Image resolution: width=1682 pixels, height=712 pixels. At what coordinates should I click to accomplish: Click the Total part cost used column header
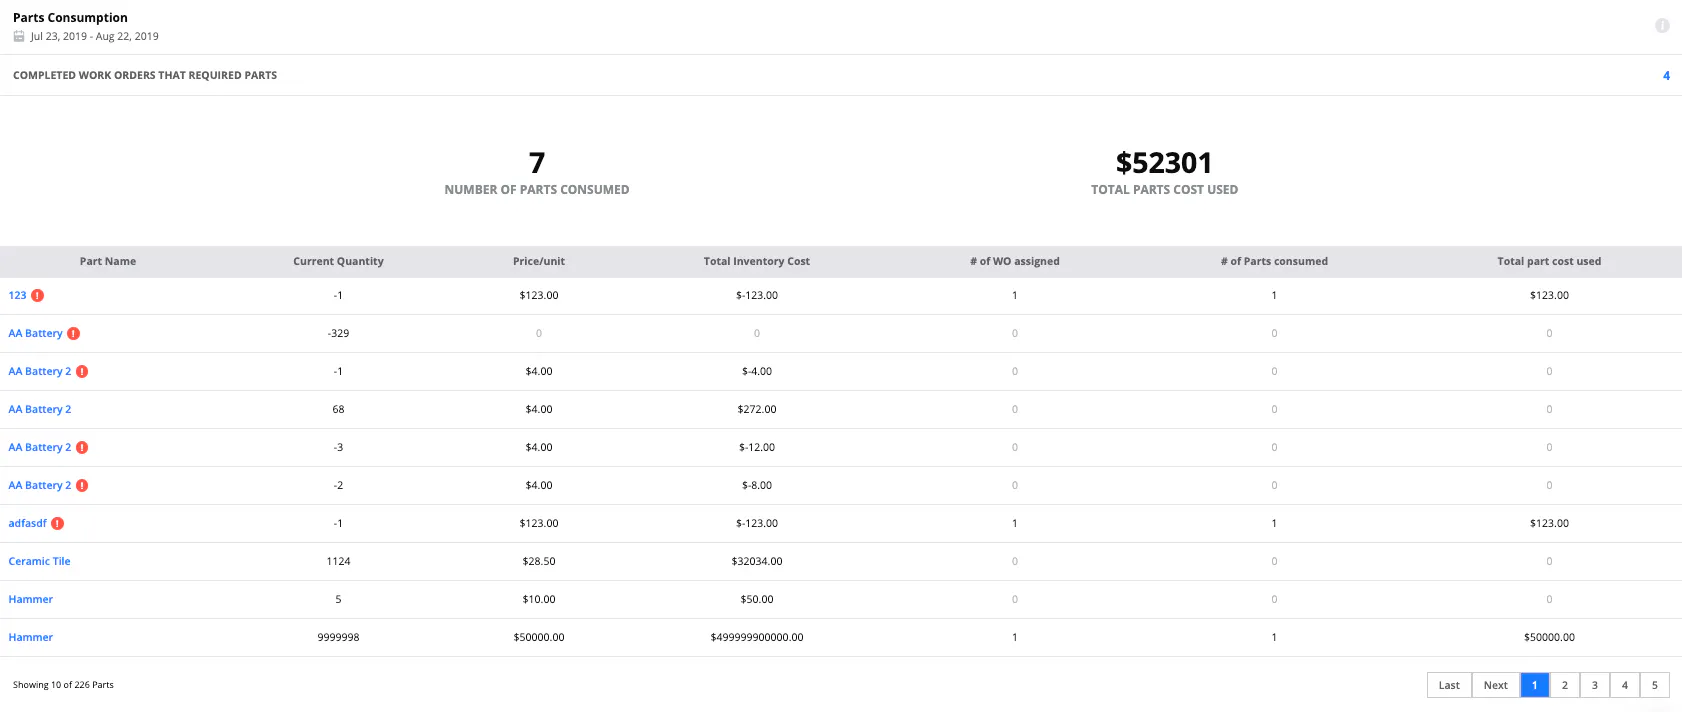1549,261
